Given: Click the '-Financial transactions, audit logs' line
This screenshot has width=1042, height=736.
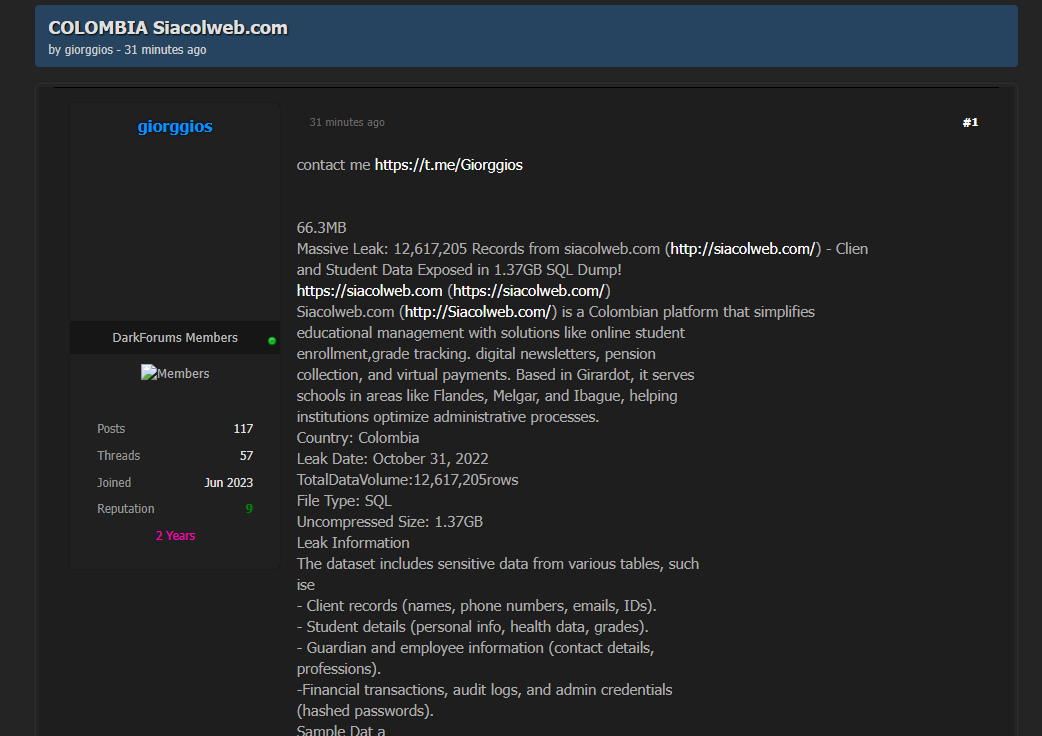Looking at the screenshot, I should pos(484,690).
